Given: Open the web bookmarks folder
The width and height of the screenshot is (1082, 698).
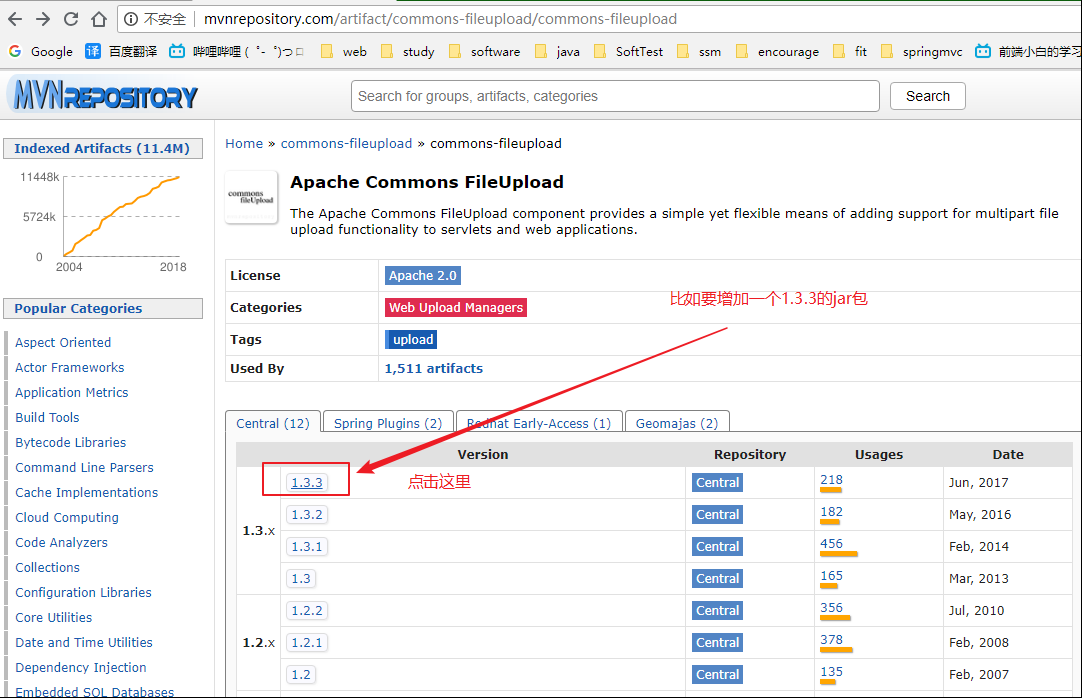Looking at the screenshot, I should [x=344, y=52].
